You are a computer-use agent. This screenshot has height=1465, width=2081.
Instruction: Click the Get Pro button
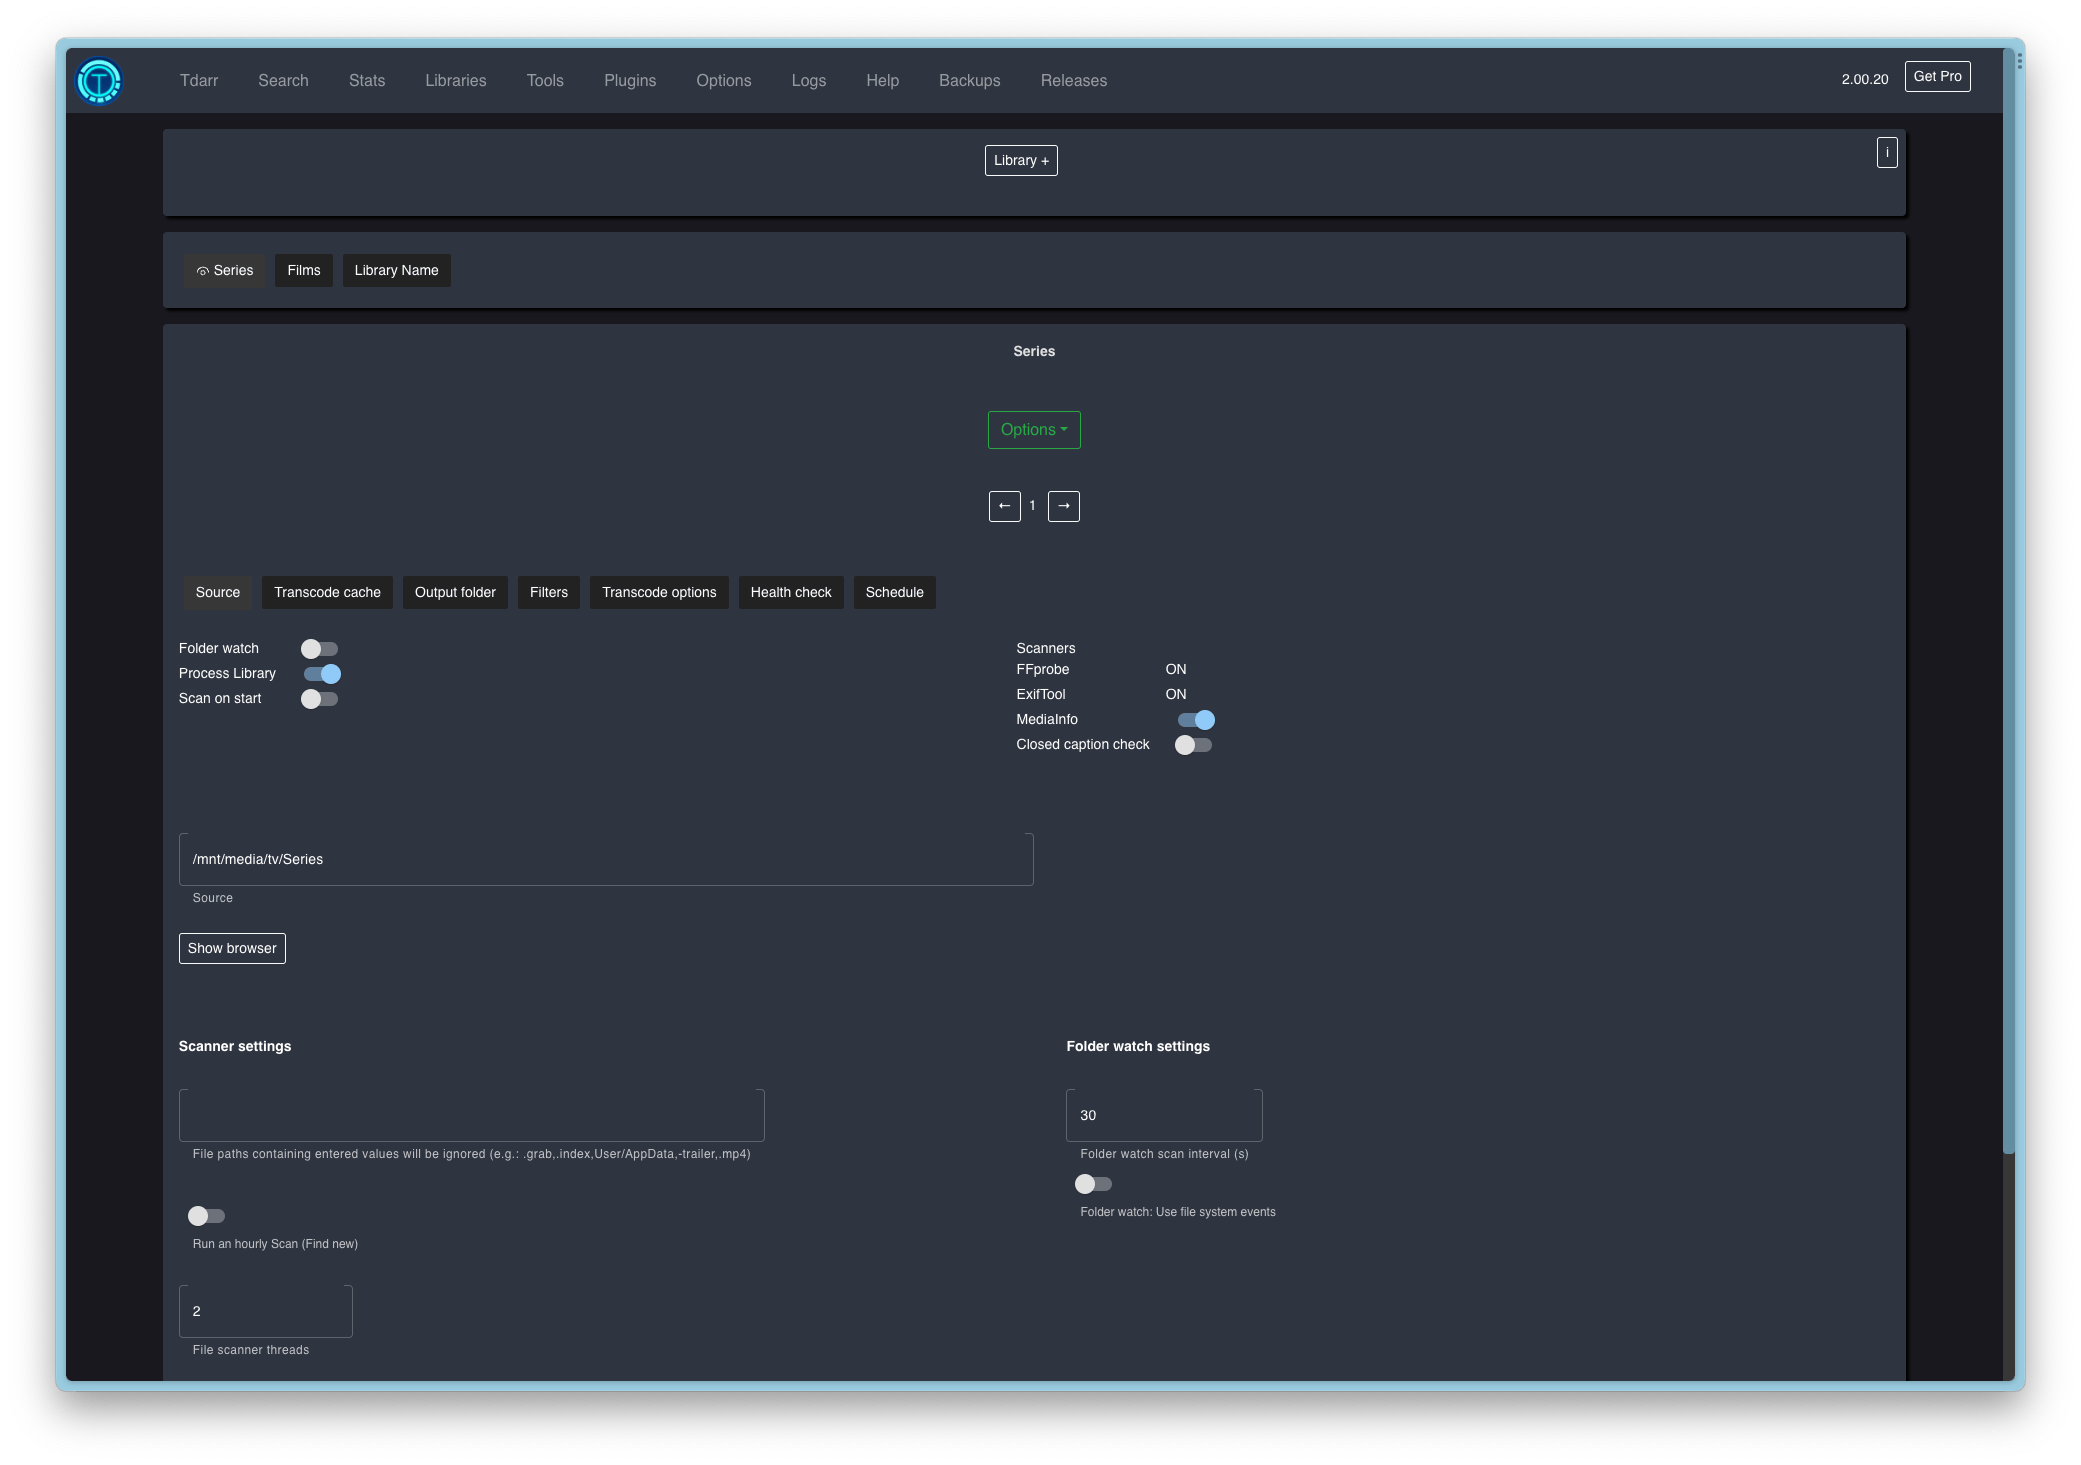[1937, 77]
